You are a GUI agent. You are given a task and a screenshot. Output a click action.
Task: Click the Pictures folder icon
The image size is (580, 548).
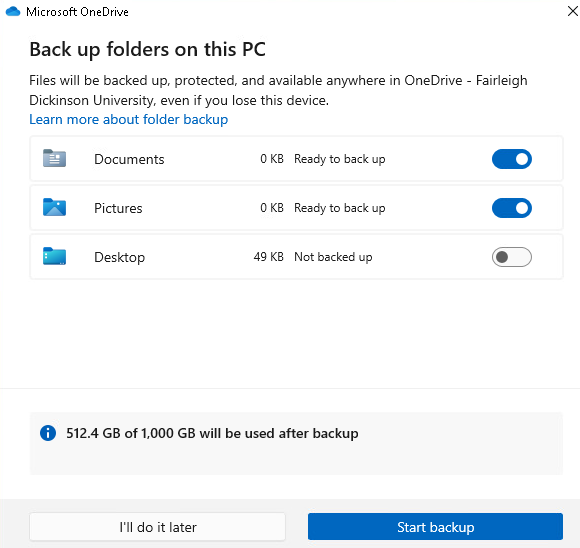tap(54, 207)
